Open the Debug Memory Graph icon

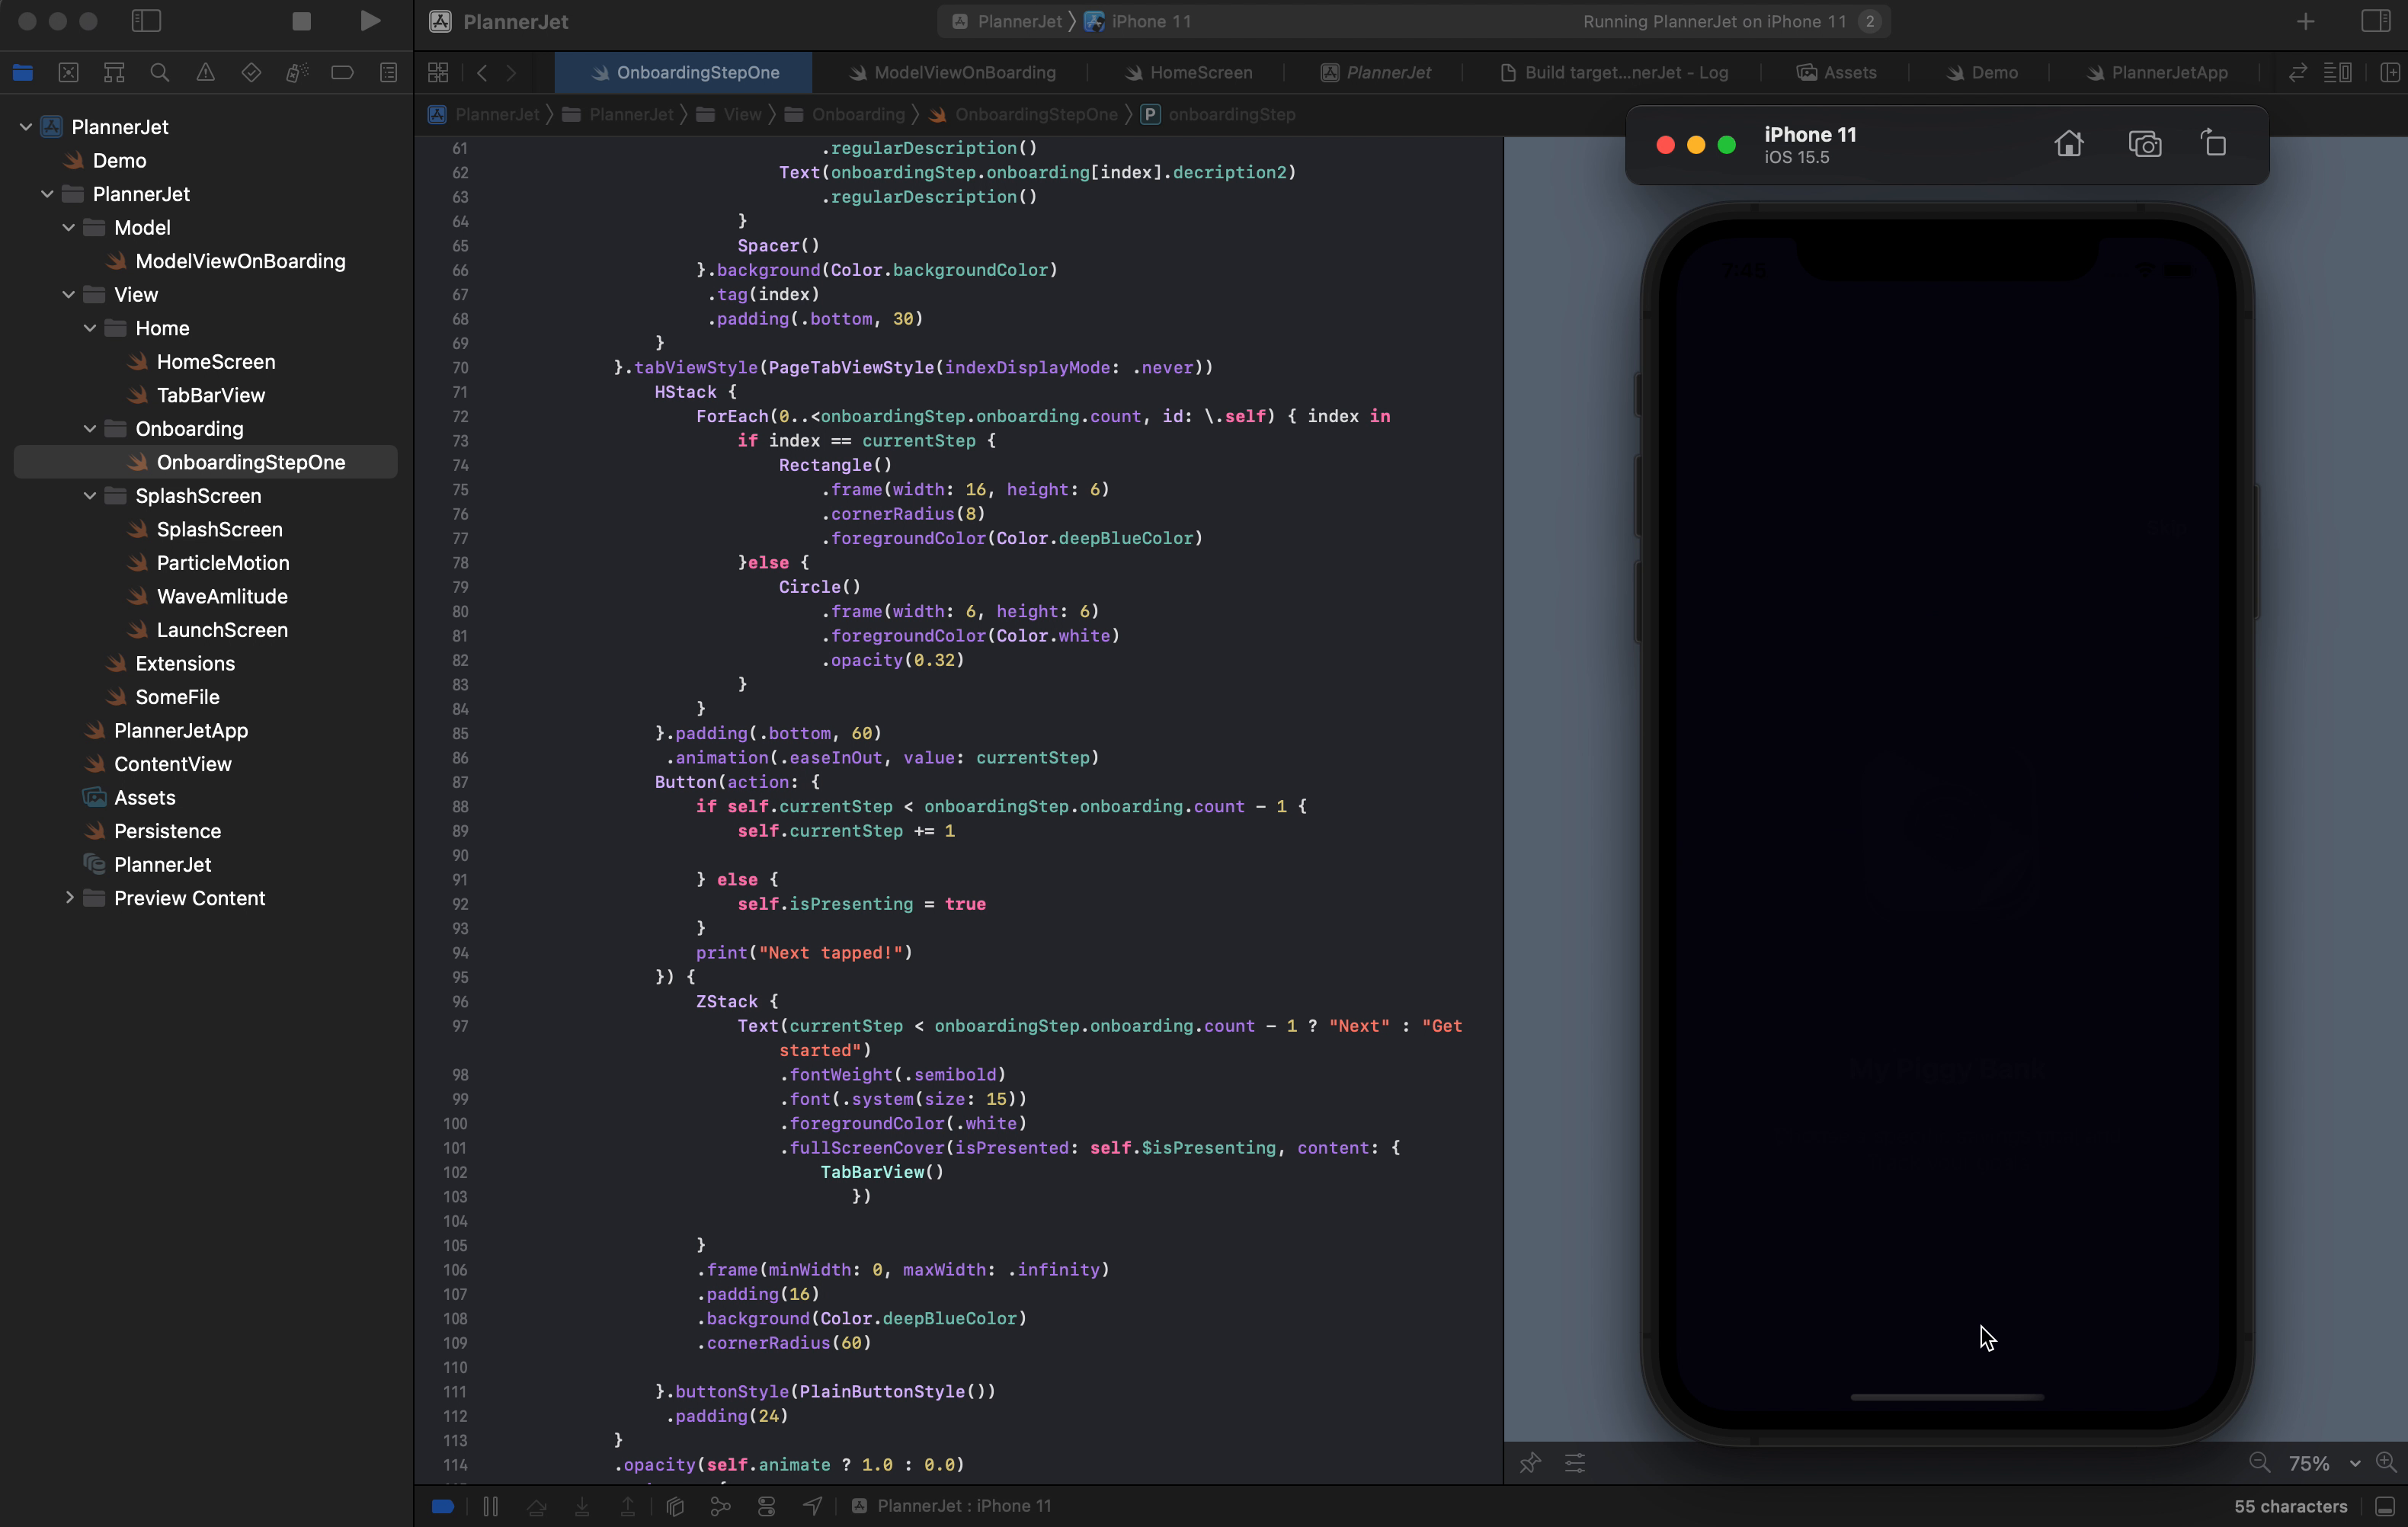pos(720,1506)
